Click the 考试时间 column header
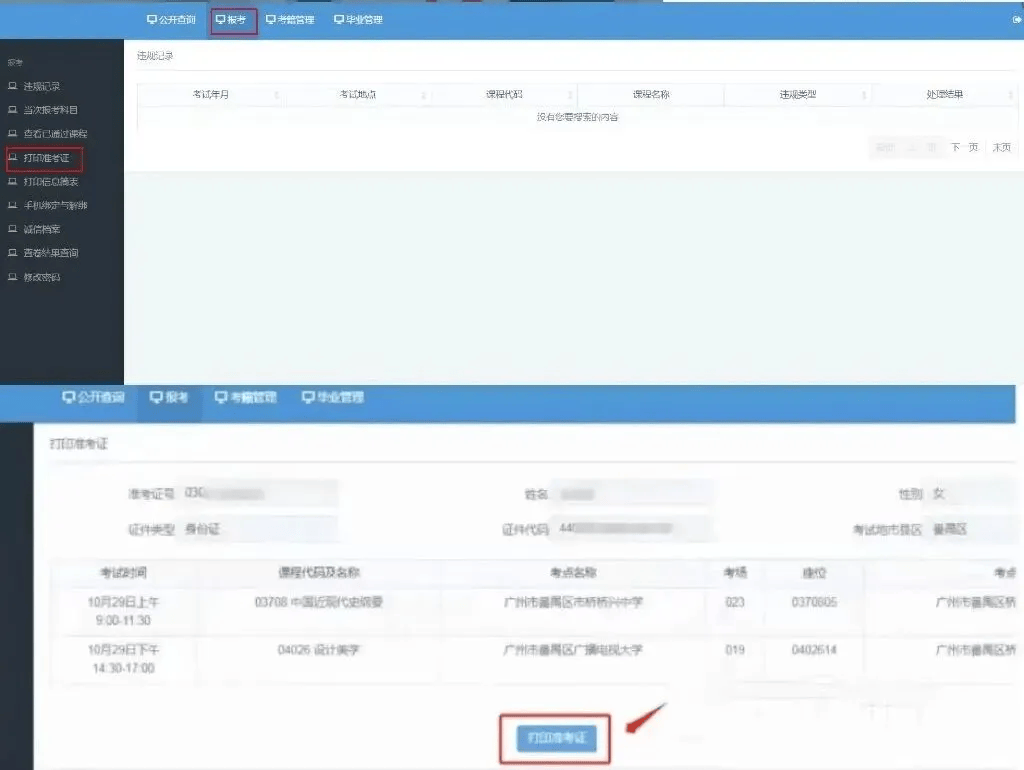This screenshot has width=1024, height=770. [x=123, y=573]
